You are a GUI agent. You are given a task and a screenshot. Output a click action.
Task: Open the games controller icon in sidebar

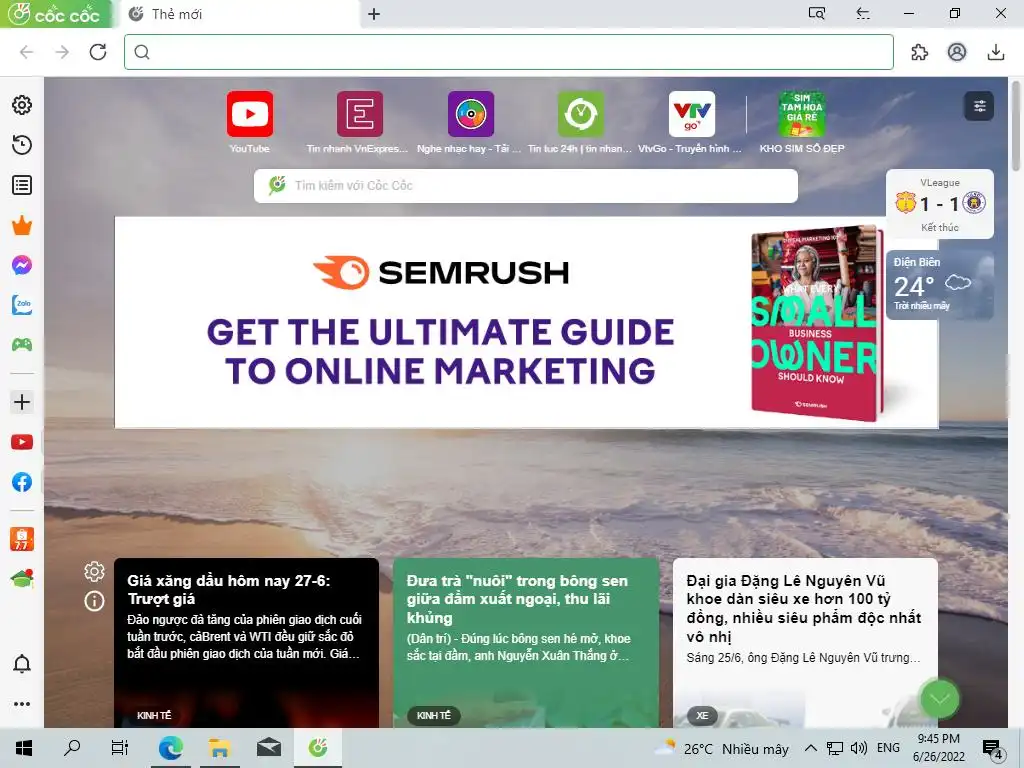coord(22,344)
